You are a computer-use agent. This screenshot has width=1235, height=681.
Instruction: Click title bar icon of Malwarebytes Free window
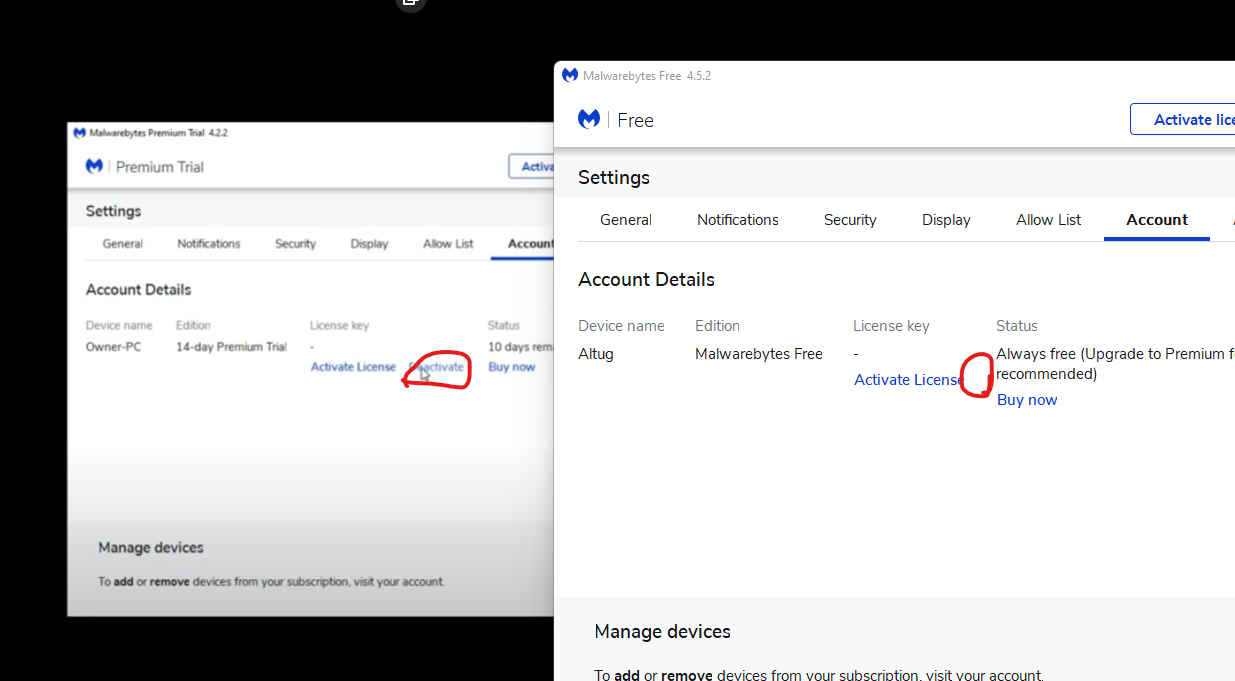[x=569, y=75]
